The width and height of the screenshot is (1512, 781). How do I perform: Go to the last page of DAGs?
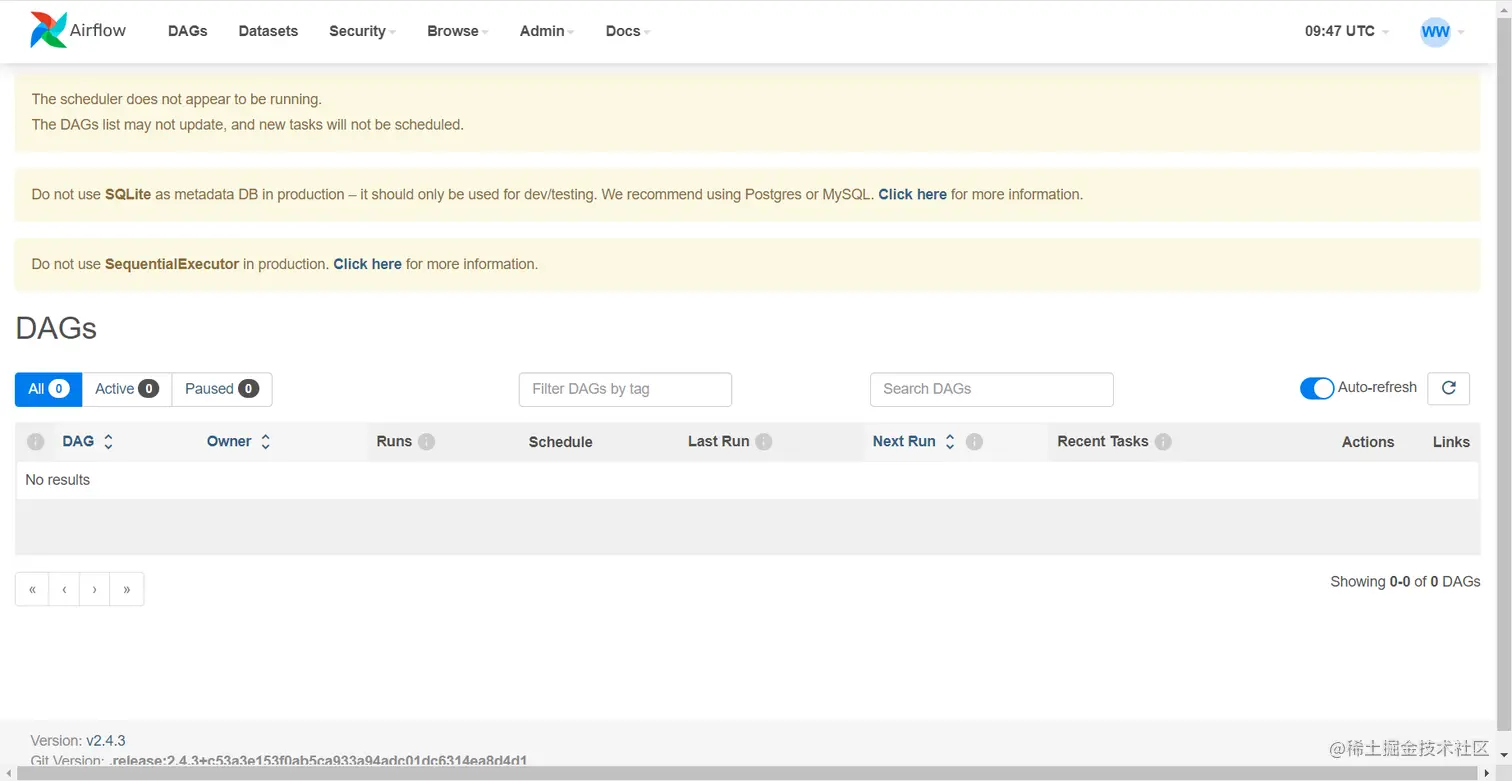[127, 589]
